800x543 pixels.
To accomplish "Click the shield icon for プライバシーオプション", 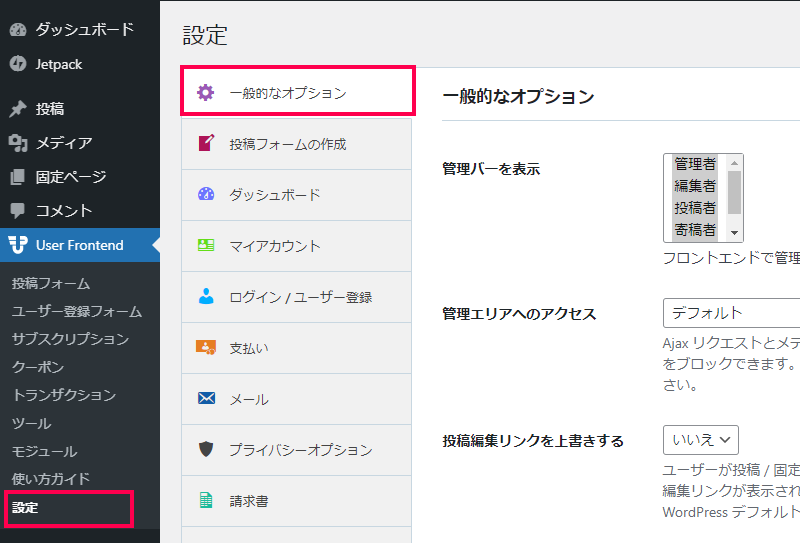I will 206,449.
